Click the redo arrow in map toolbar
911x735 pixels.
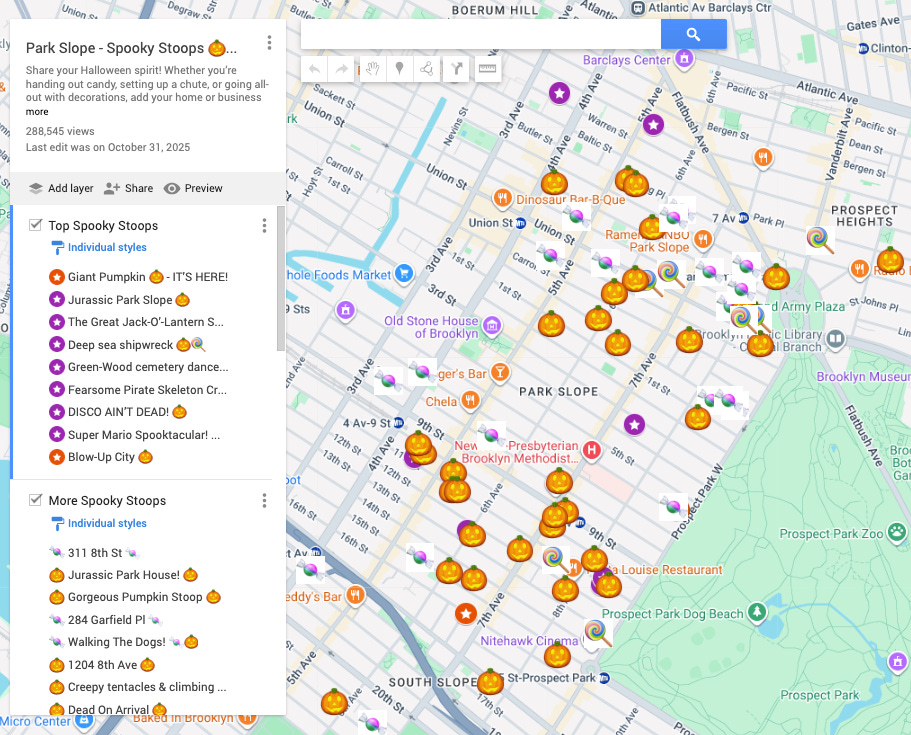pos(342,69)
